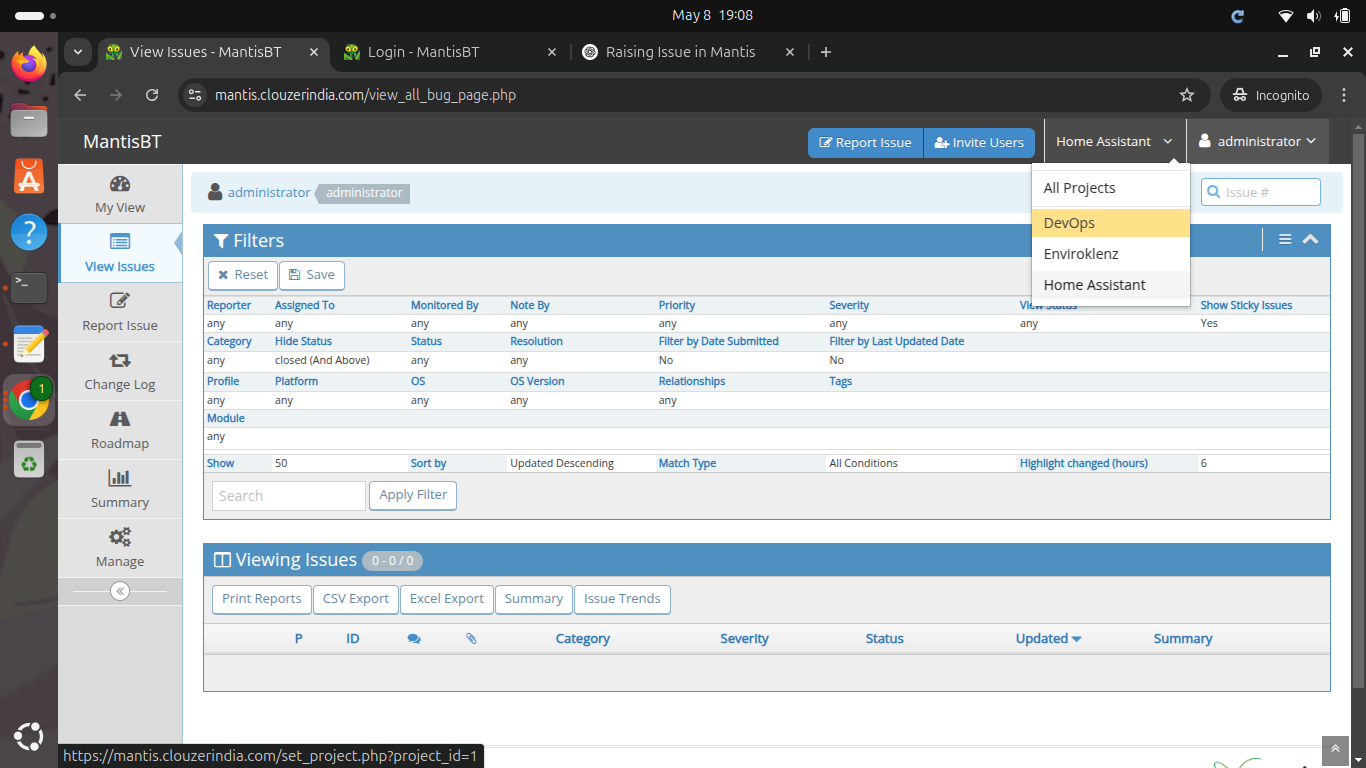1366x768 pixels.
Task: Open the Manage gears icon
Action: [x=120, y=538]
